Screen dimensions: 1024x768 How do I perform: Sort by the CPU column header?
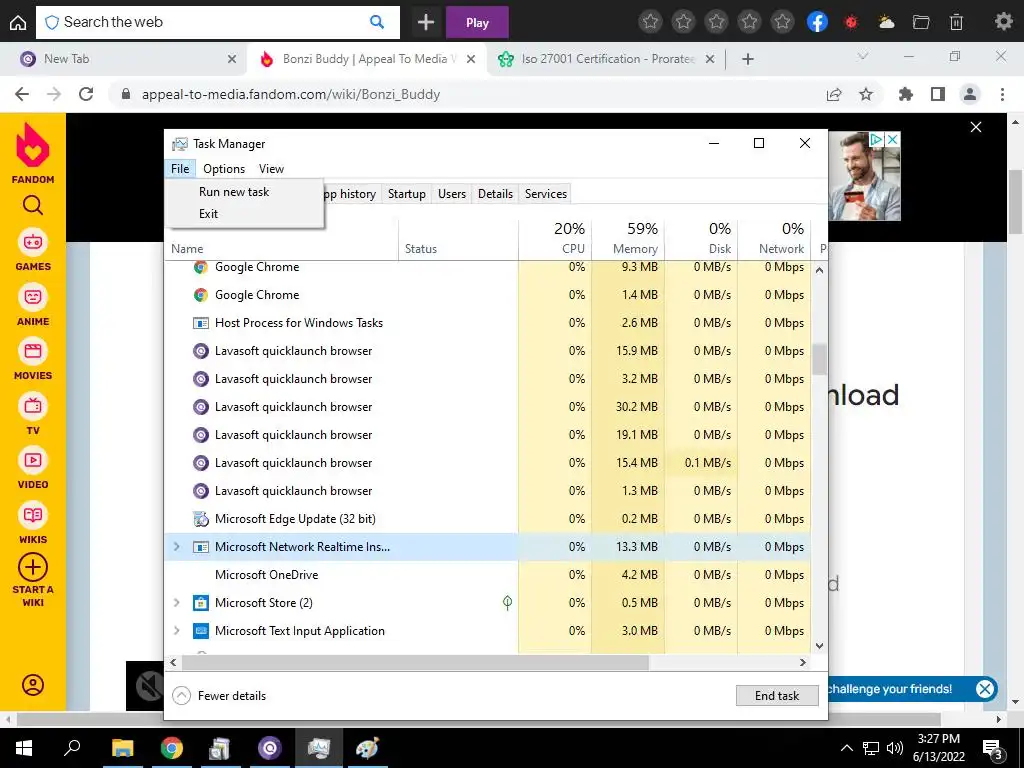click(555, 238)
